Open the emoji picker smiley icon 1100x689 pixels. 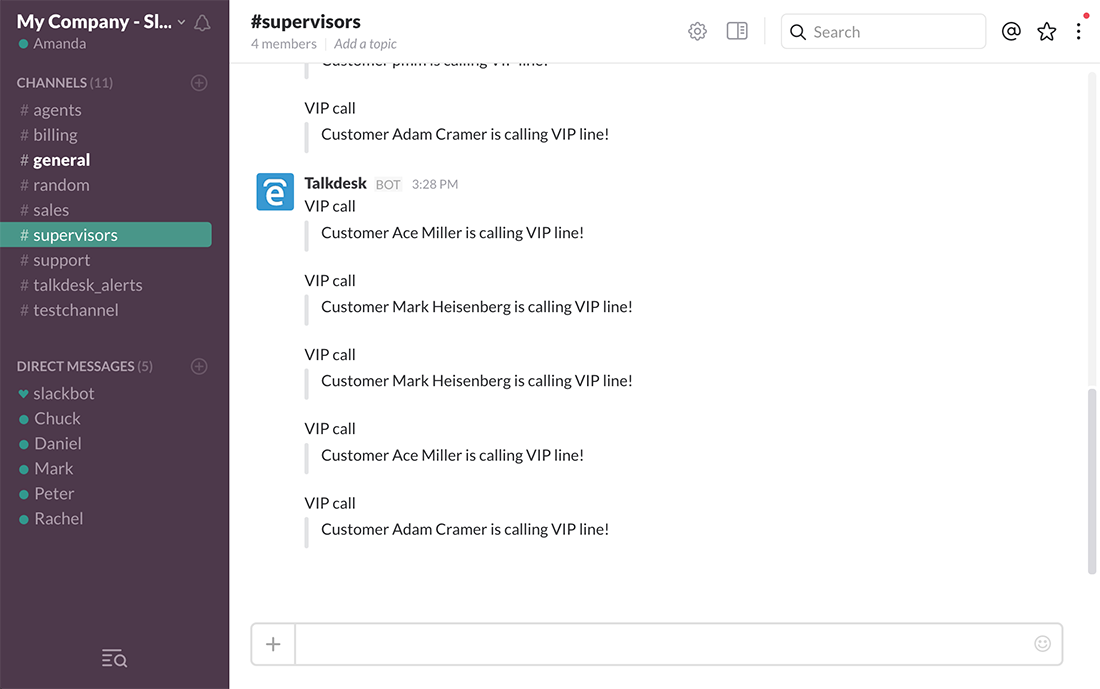[1042, 643]
